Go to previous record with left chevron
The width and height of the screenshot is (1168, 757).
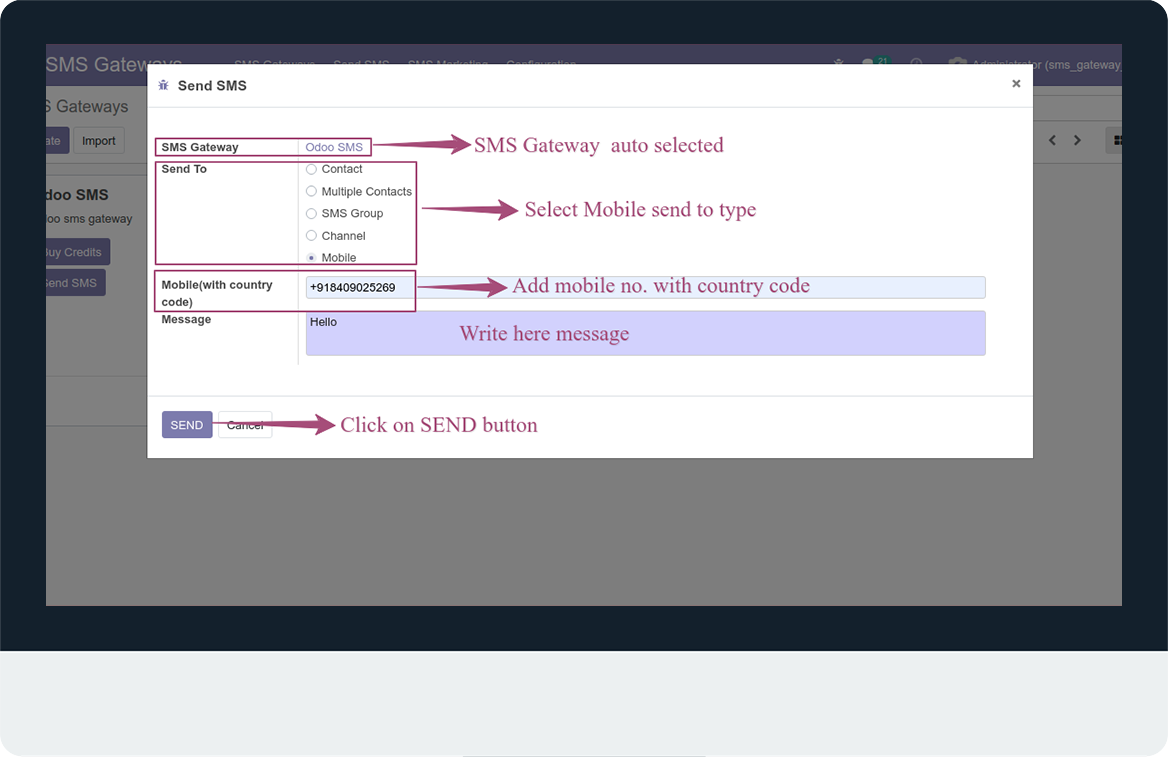1053,140
